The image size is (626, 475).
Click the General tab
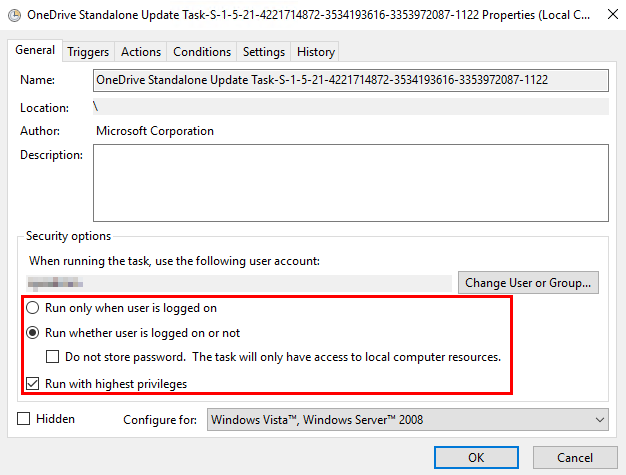(35, 51)
